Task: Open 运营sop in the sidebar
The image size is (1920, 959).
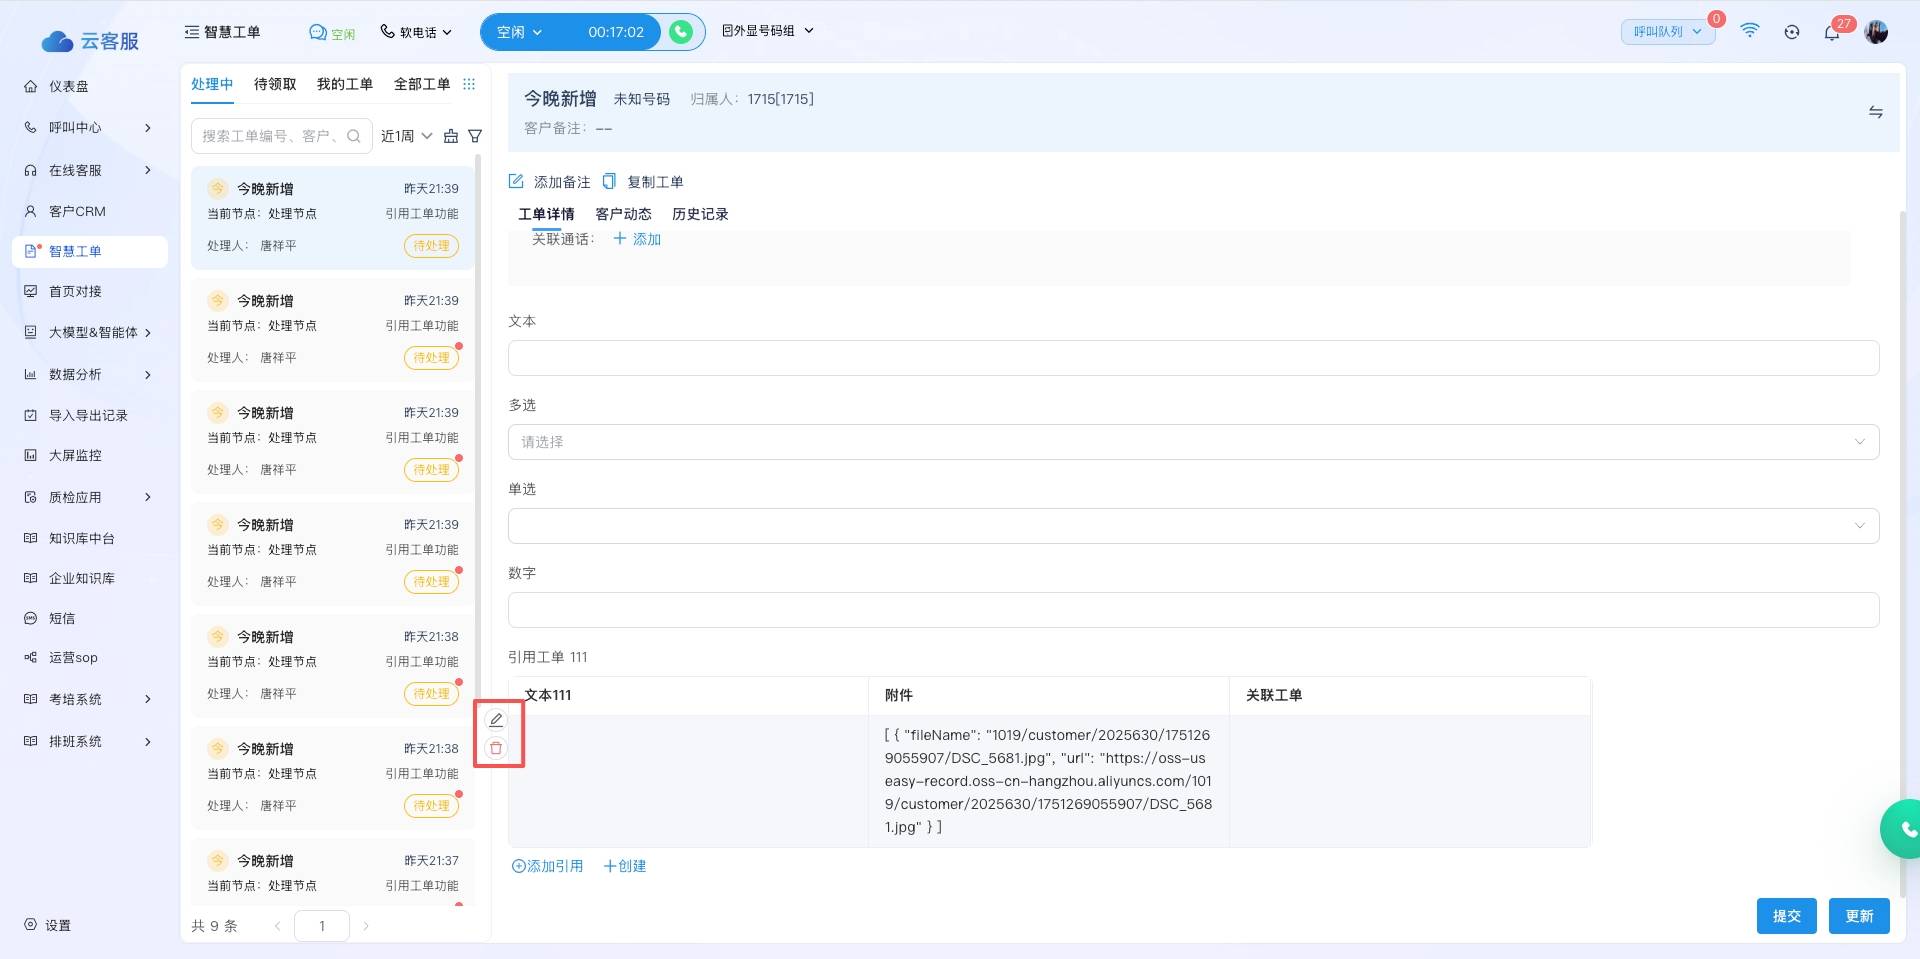Action: [x=73, y=657]
